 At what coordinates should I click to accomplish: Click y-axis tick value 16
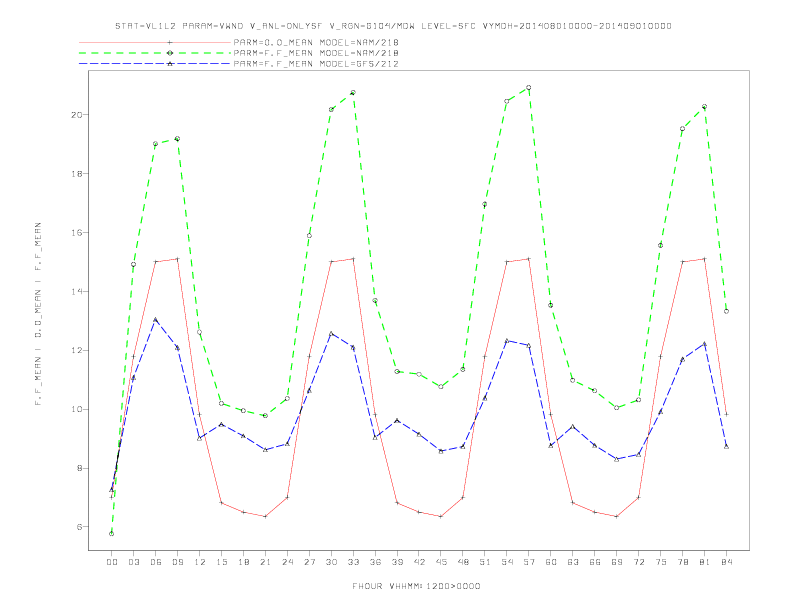pos(76,233)
